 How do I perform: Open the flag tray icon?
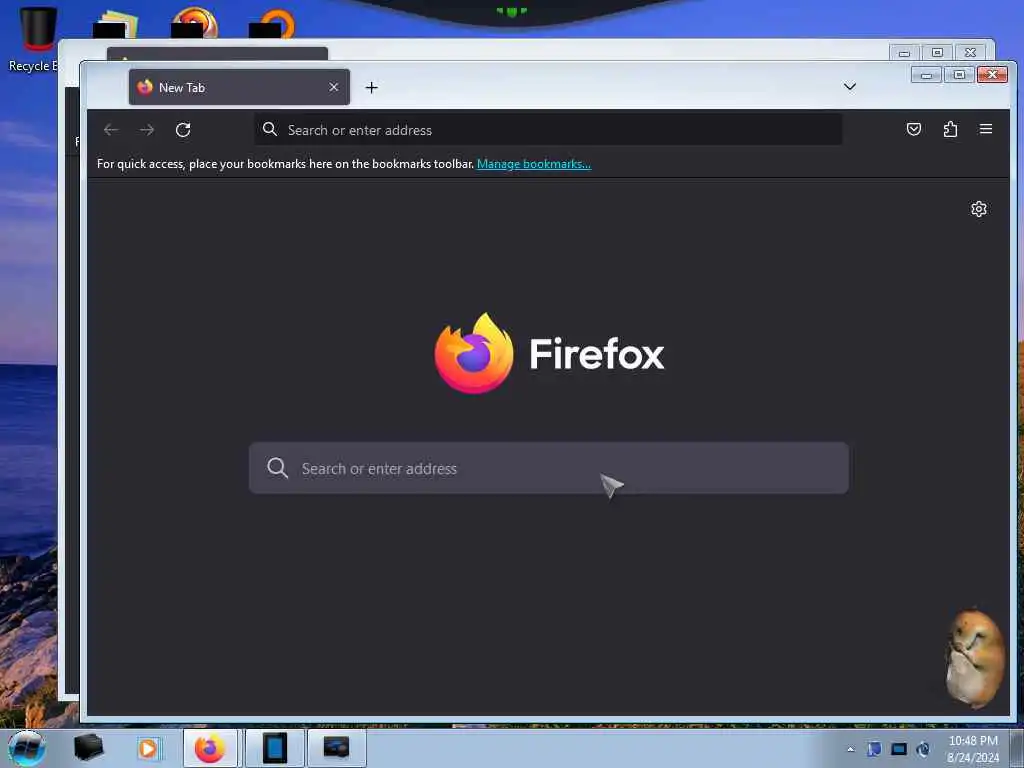click(x=874, y=749)
